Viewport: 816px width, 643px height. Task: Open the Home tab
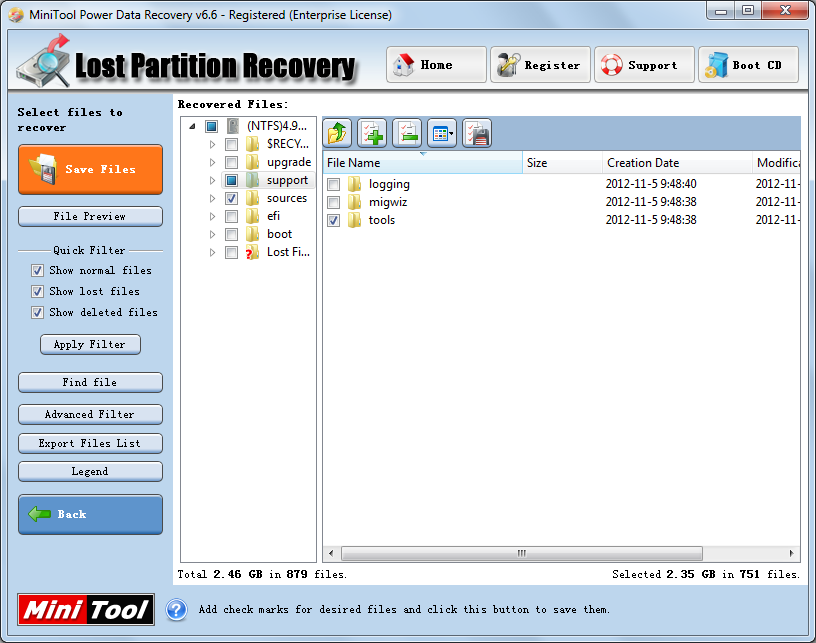(436, 65)
